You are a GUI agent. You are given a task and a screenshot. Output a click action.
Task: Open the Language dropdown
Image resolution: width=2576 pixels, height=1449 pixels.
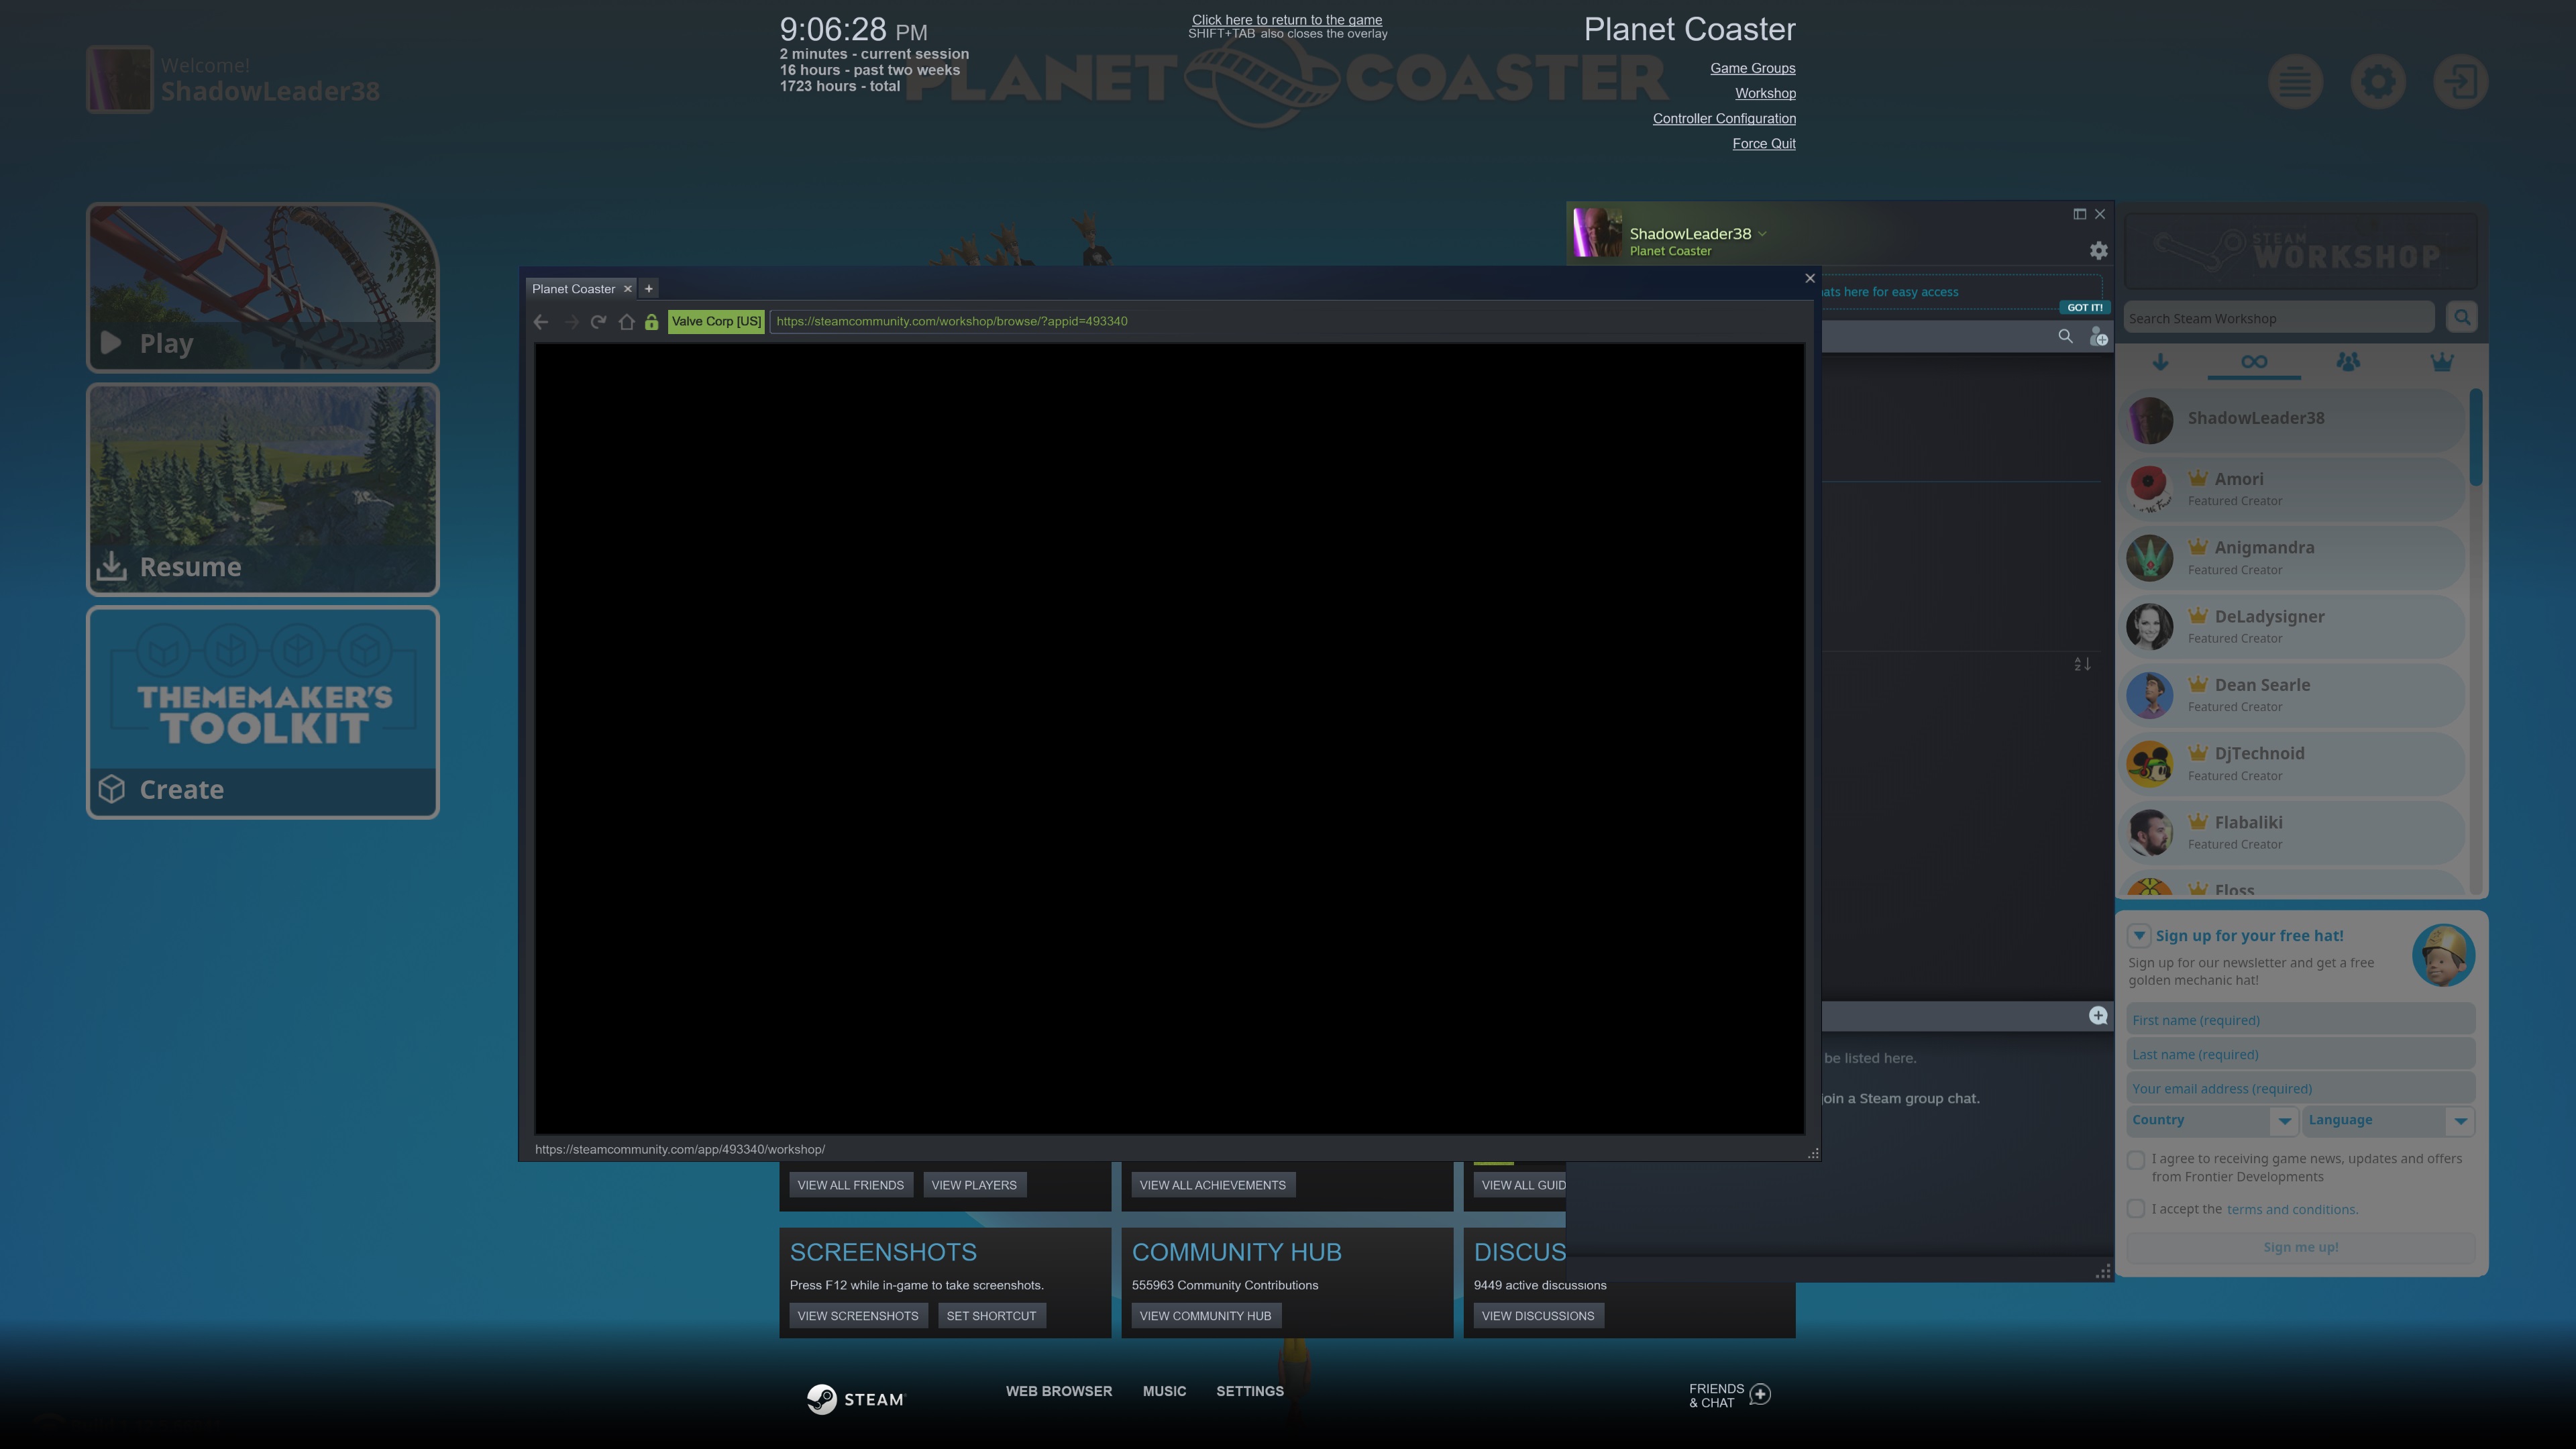pos(2389,1121)
